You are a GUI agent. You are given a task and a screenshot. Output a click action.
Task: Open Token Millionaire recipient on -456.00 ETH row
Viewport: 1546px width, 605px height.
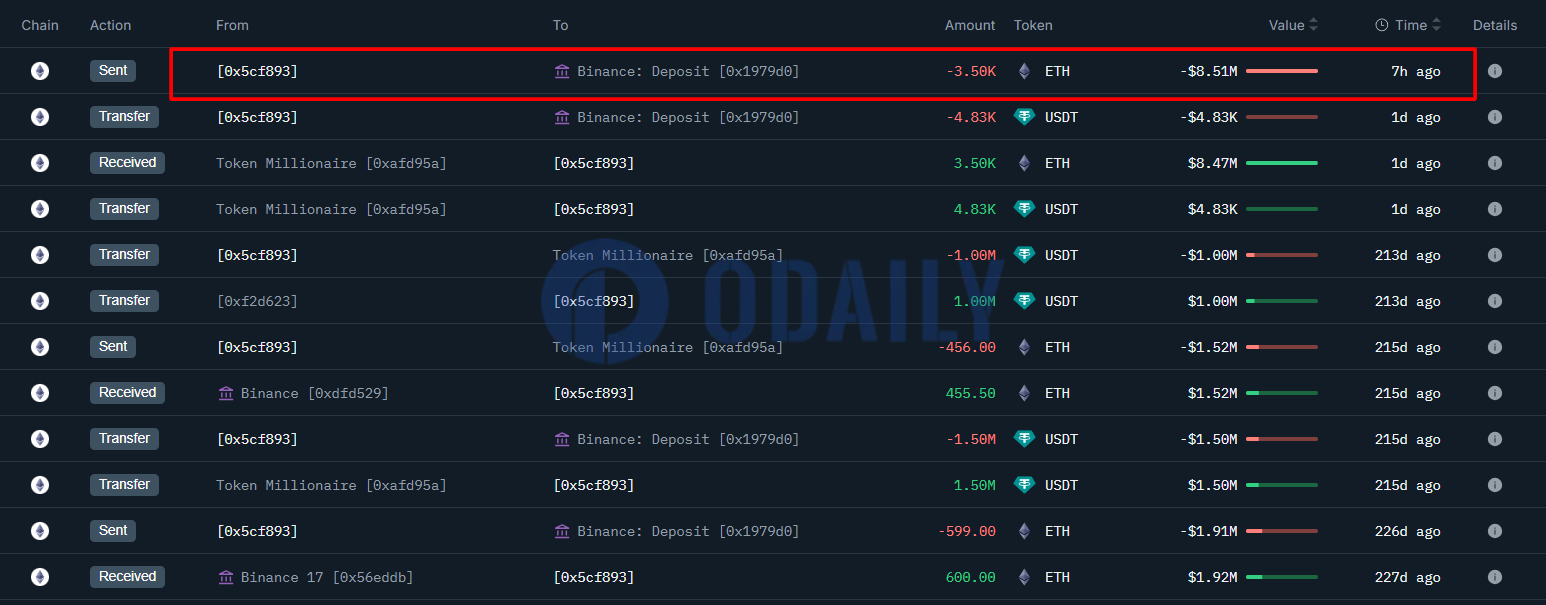[668, 347]
